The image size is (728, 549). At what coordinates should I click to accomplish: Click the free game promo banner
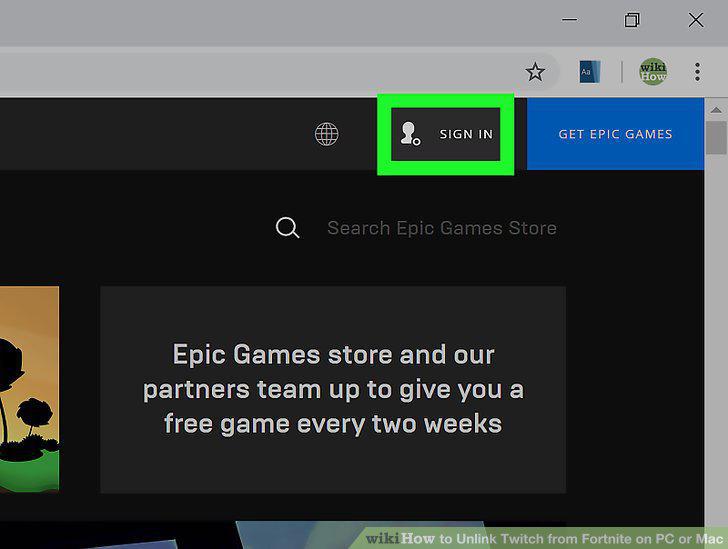333,390
